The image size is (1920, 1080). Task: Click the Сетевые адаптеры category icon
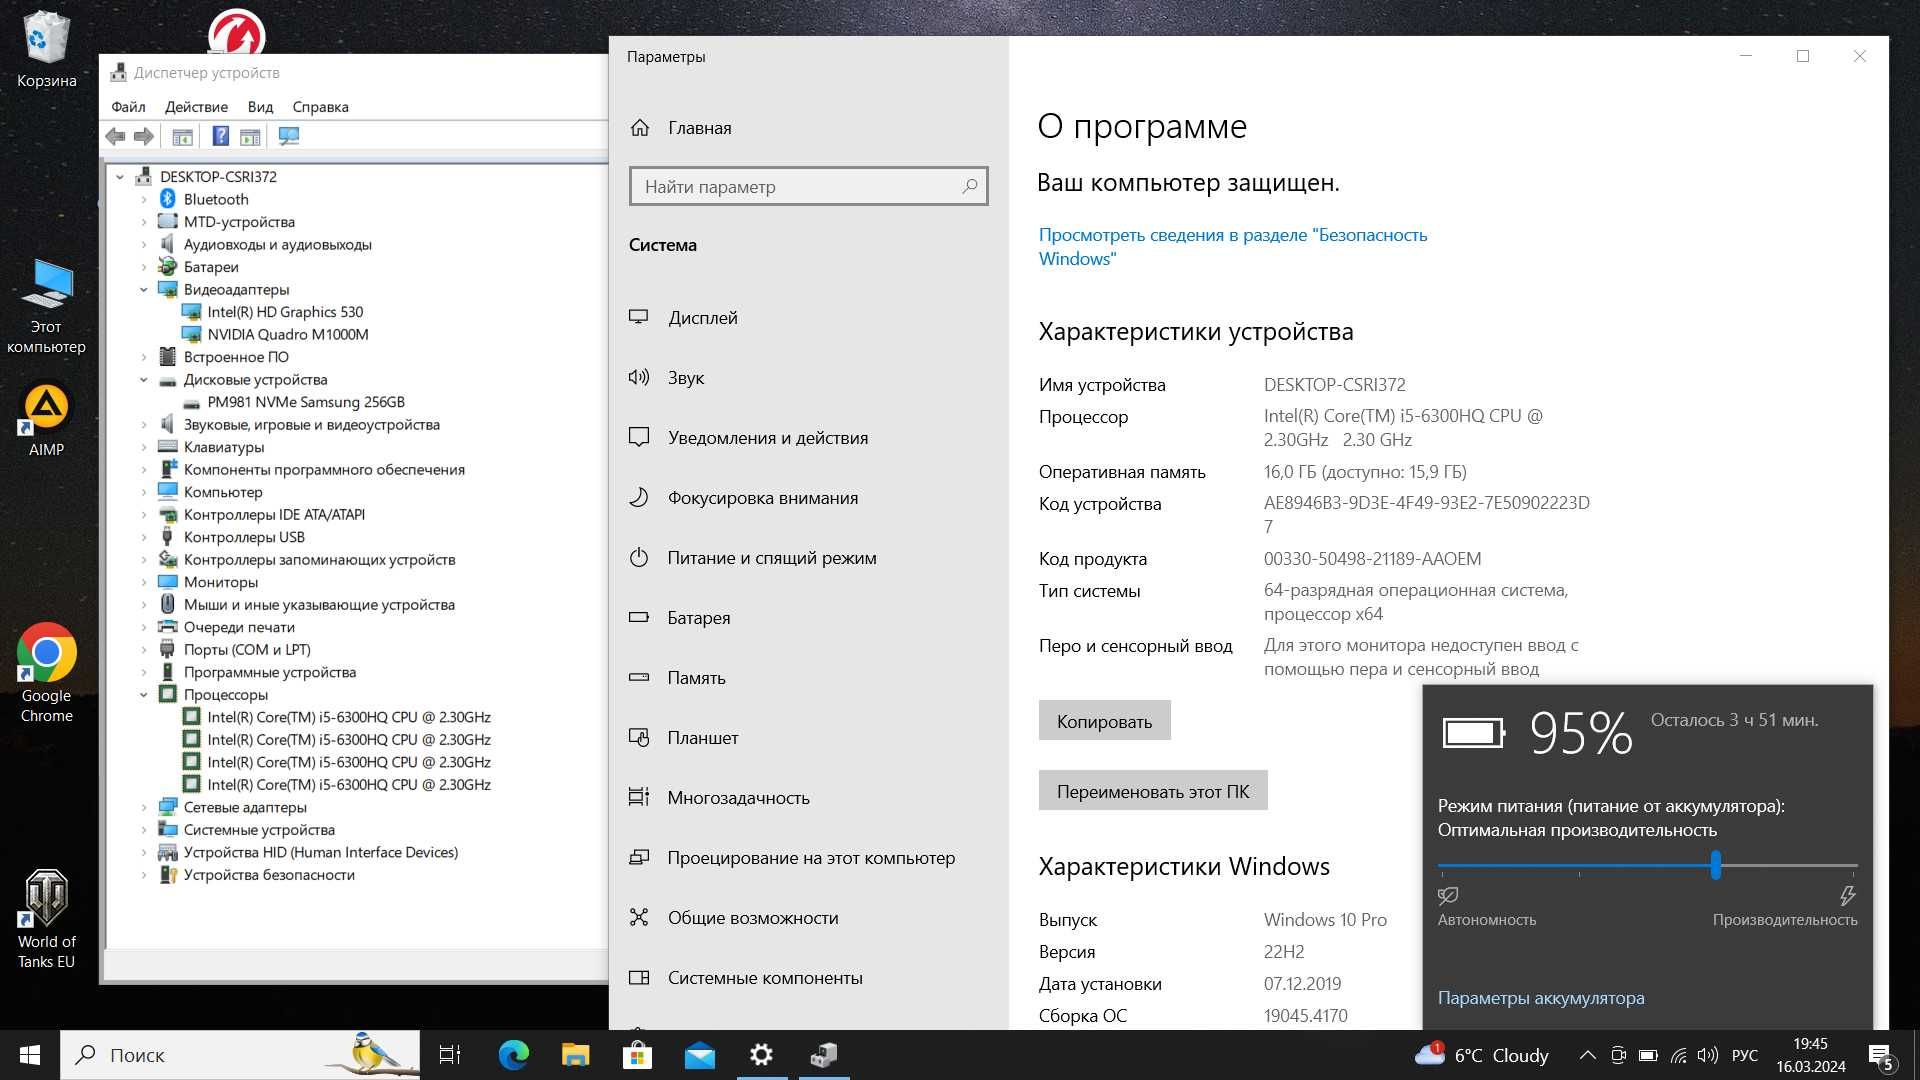[x=169, y=806]
